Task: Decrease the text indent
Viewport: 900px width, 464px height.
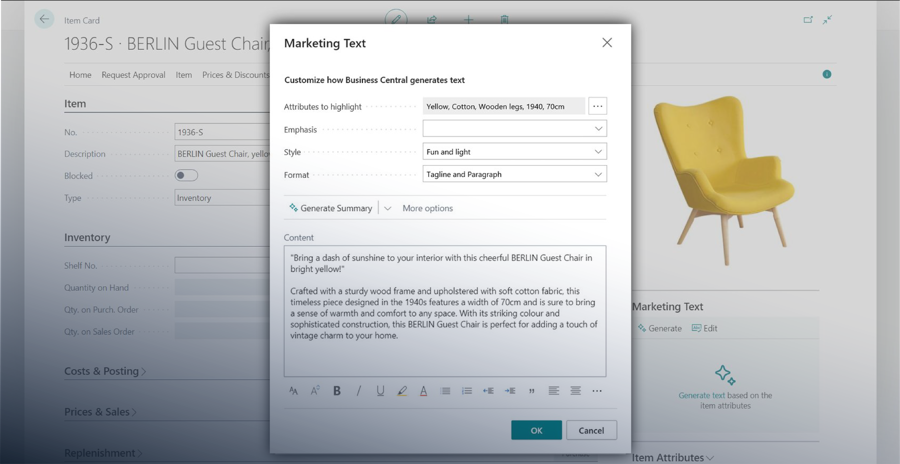Action: tap(488, 390)
